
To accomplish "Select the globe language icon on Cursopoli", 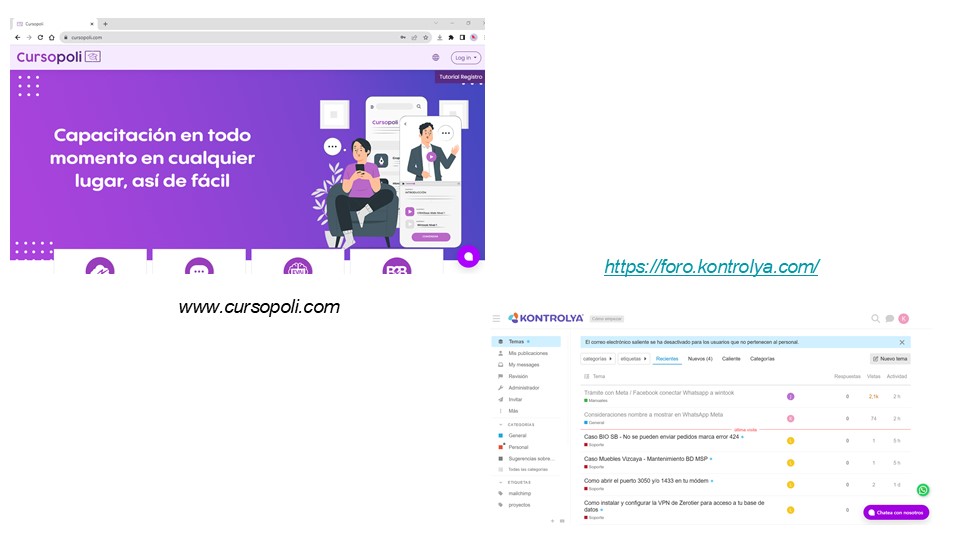I will (x=436, y=58).
